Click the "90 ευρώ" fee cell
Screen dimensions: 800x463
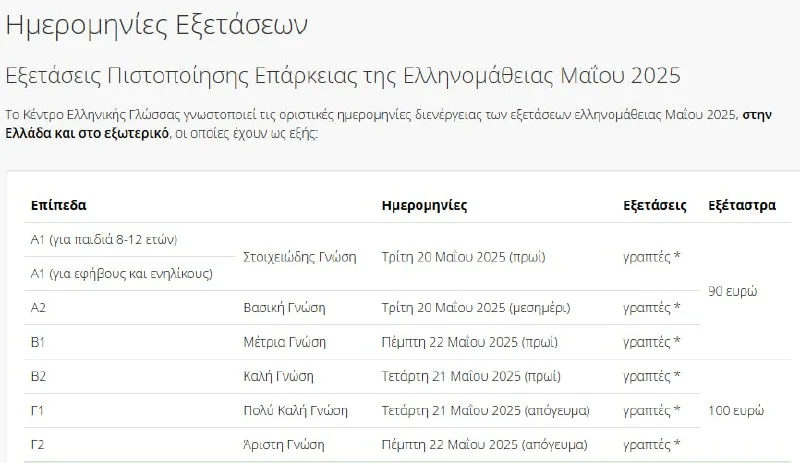tap(733, 291)
